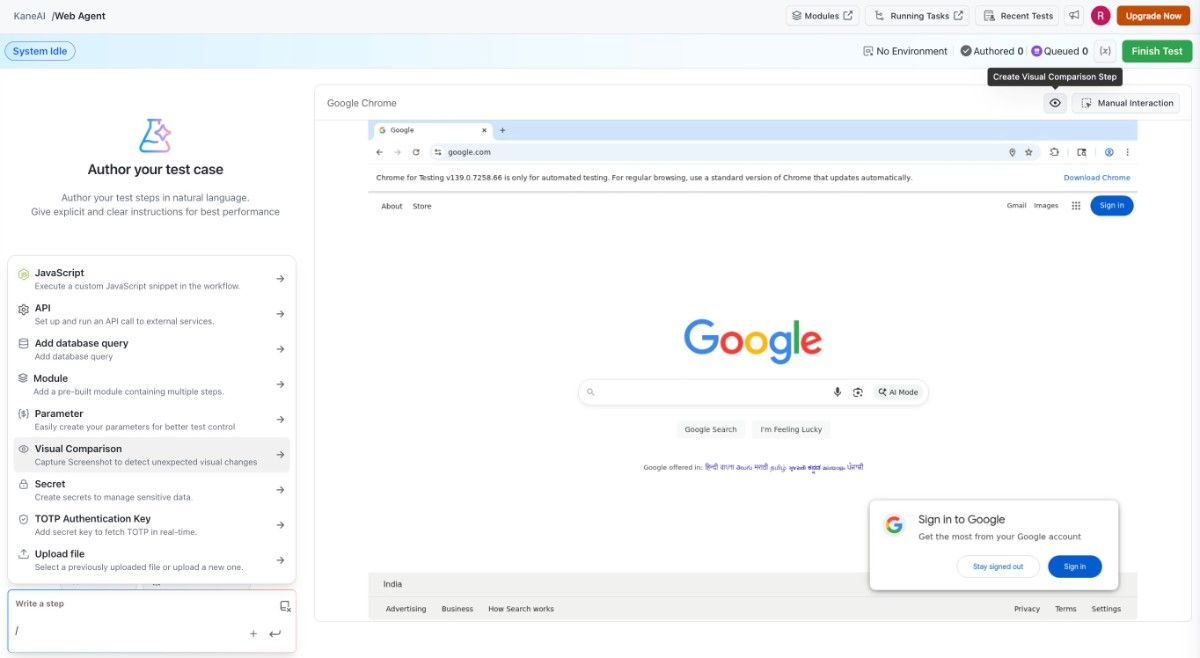Click the Add database query icon
1200x658 pixels.
pyautogui.click(x=24, y=347)
